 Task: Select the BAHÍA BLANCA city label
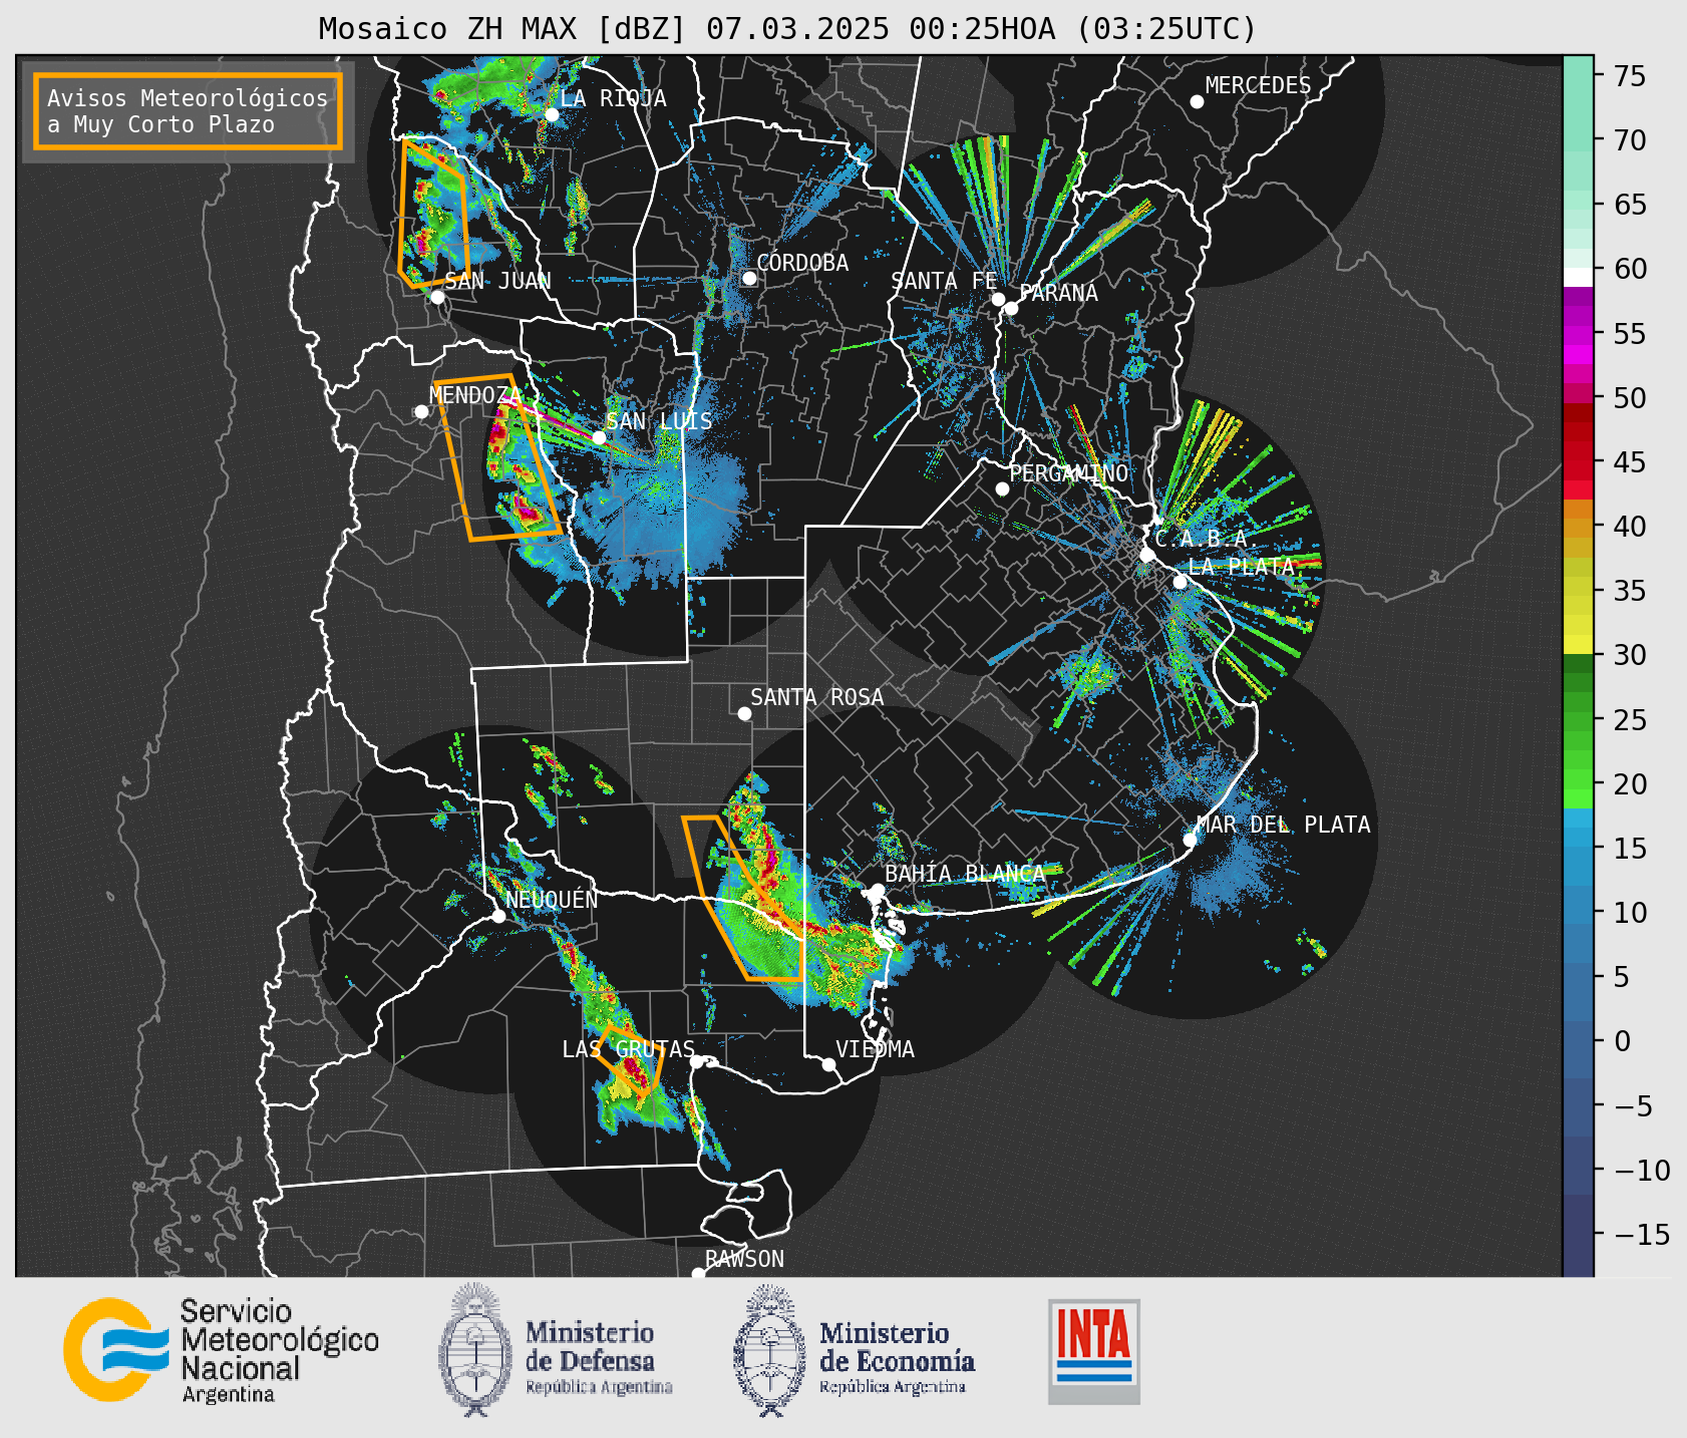click(x=965, y=873)
